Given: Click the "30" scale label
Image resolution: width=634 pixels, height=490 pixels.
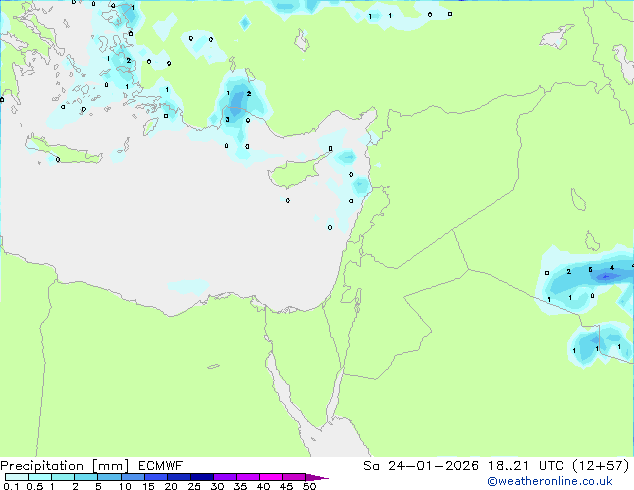Looking at the screenshot, I should point(217,486).
